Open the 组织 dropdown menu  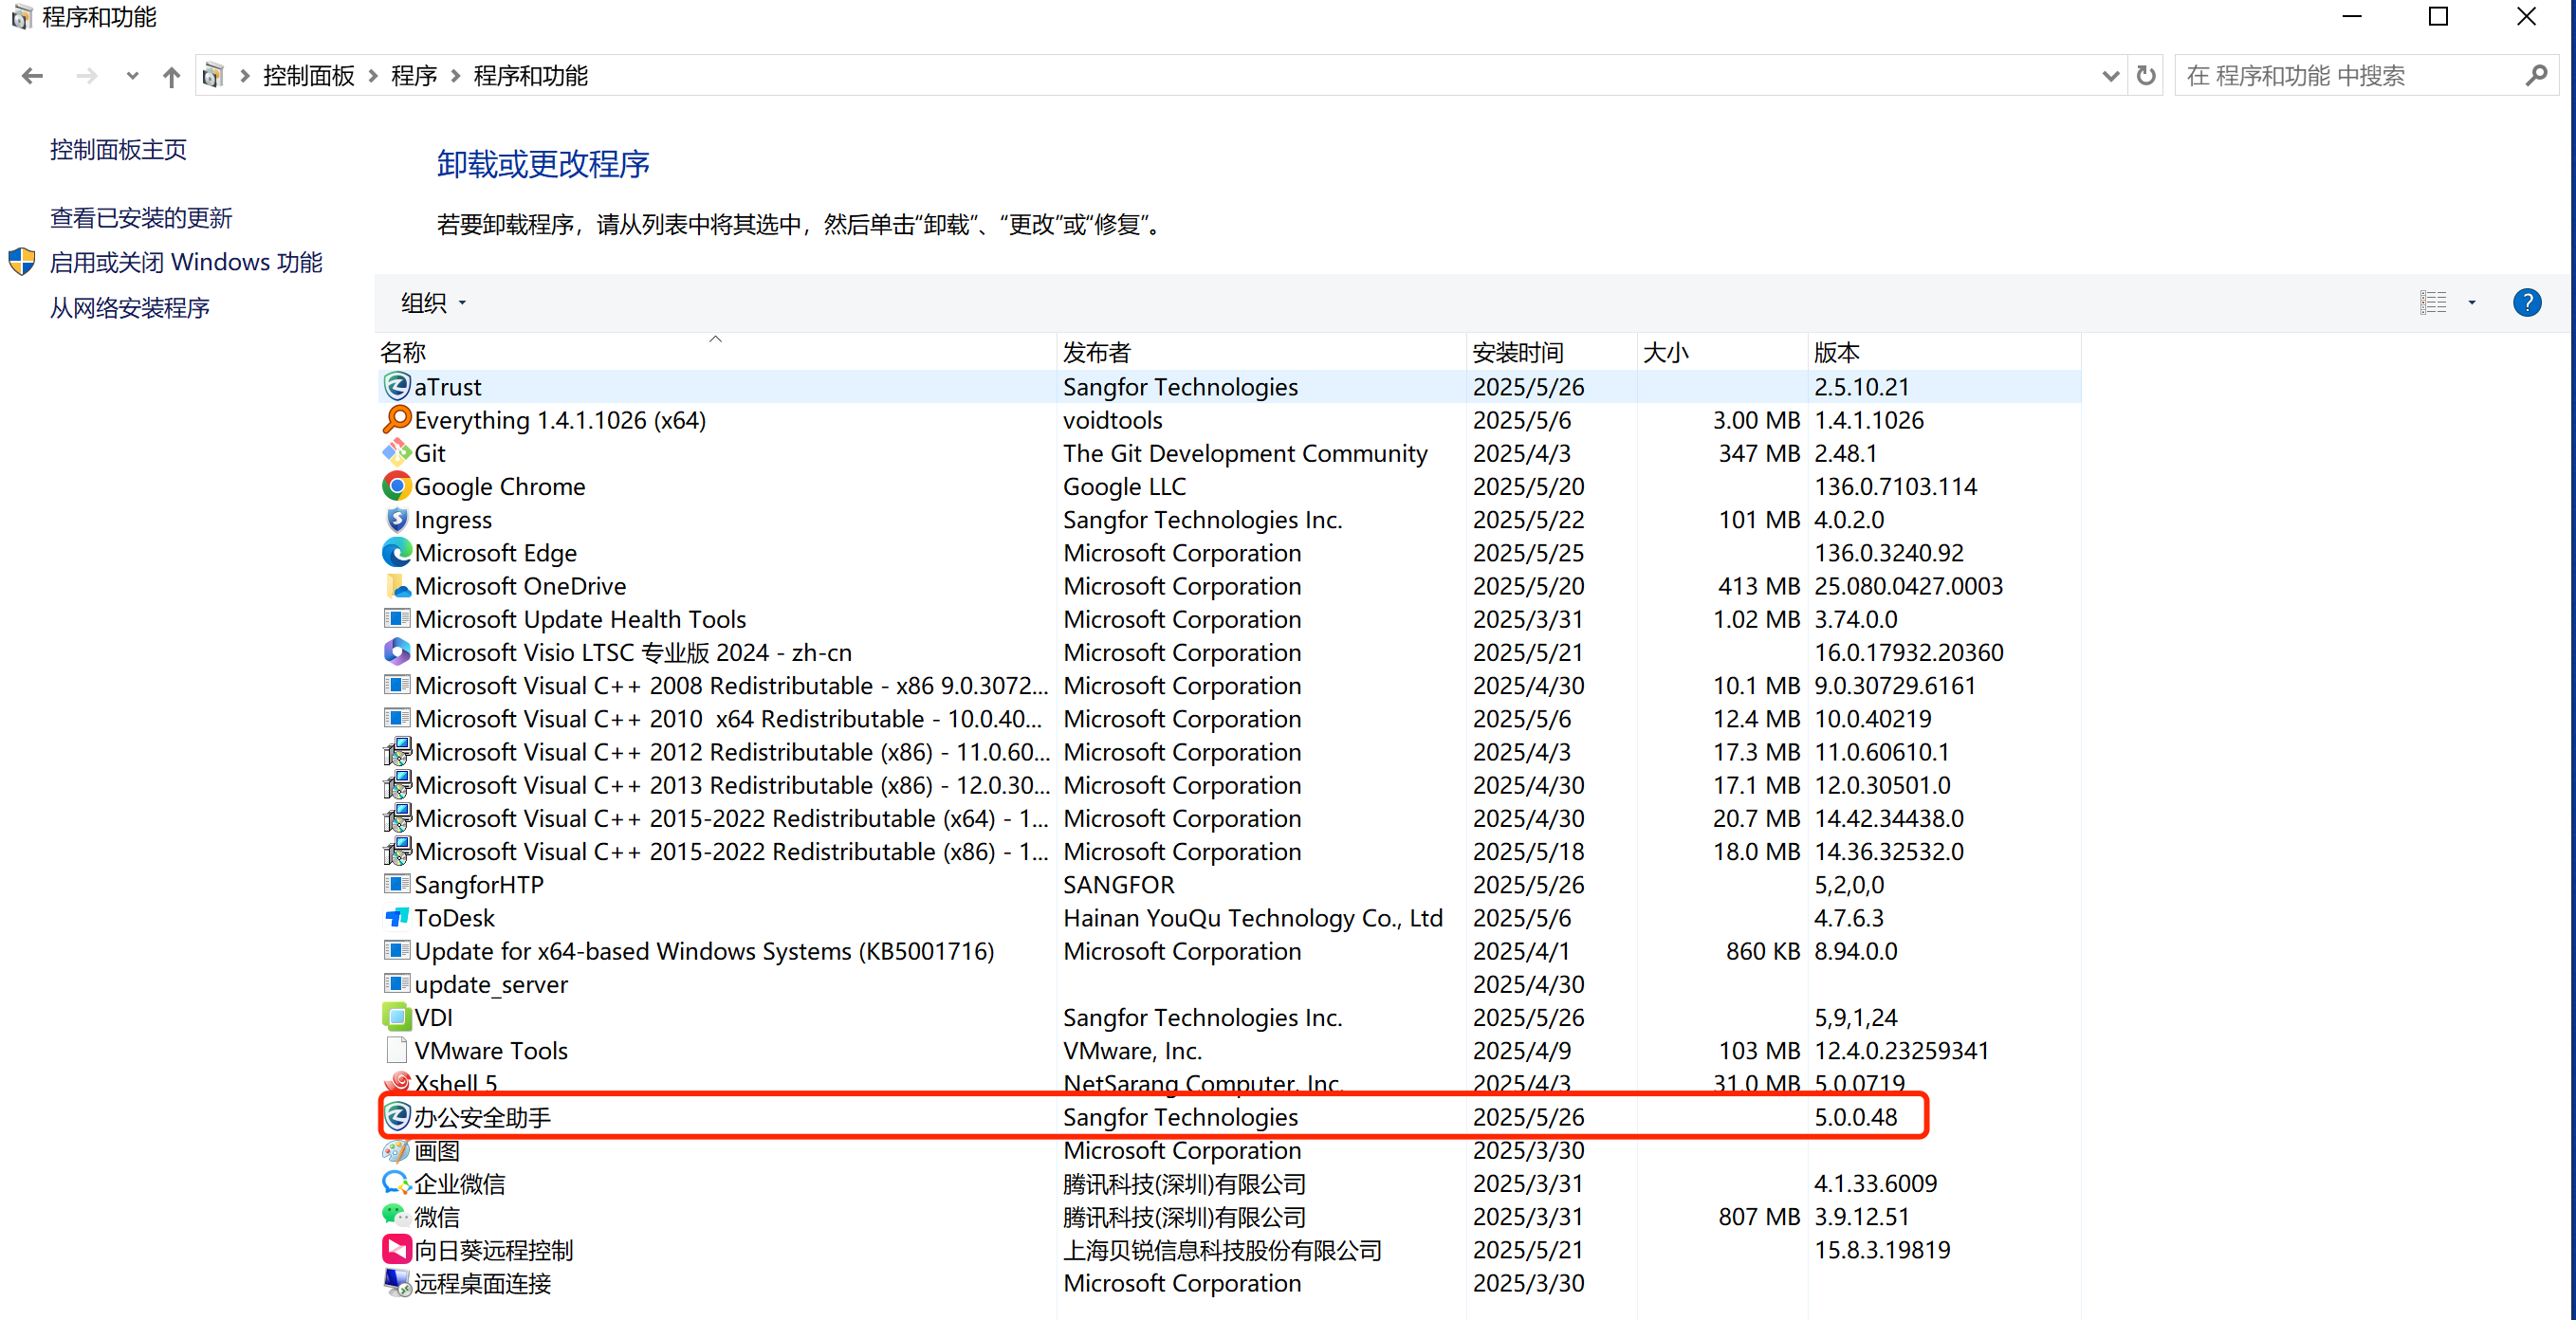433,303
